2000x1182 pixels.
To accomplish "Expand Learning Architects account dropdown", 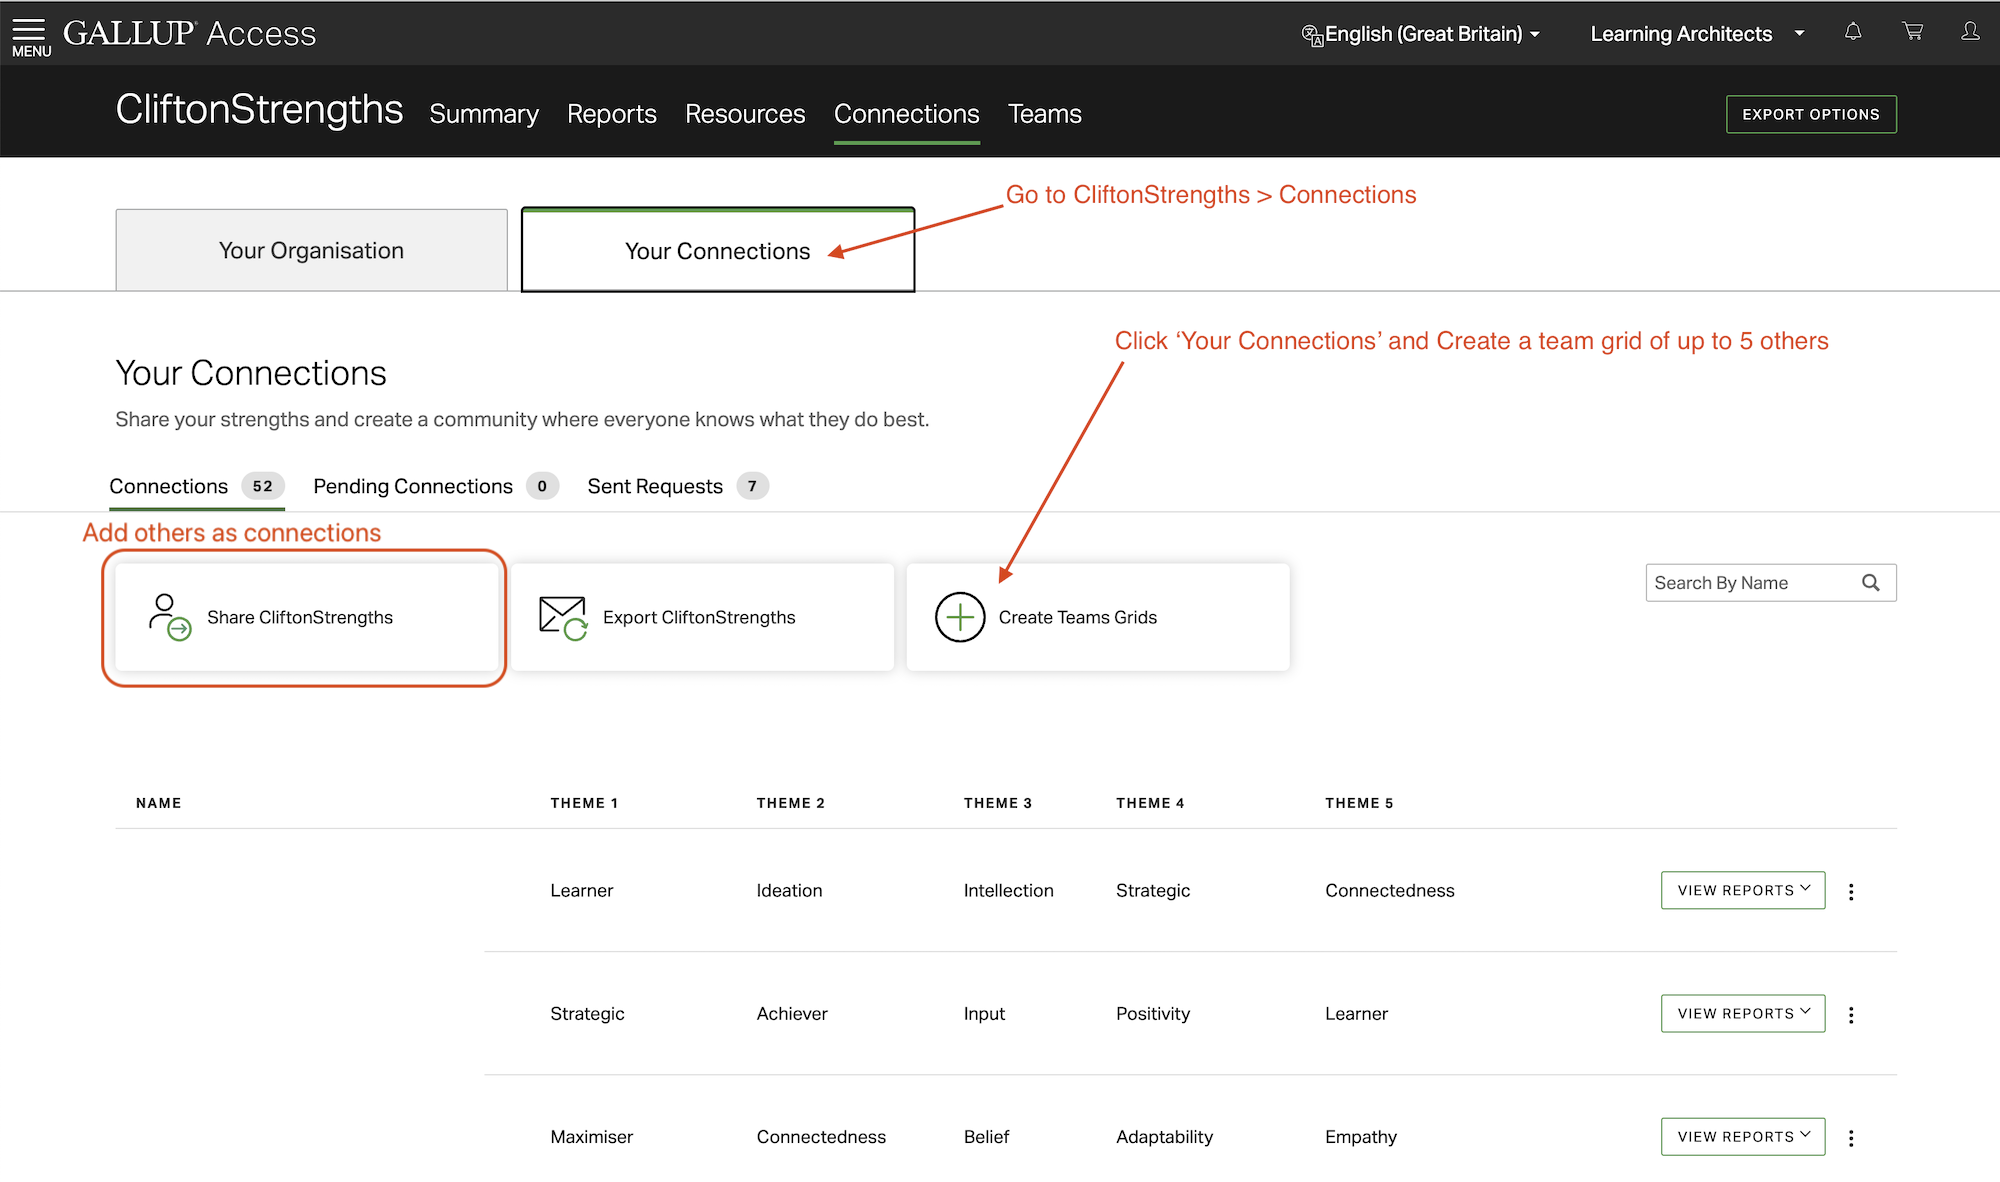I will click(x=1697, y=34).
